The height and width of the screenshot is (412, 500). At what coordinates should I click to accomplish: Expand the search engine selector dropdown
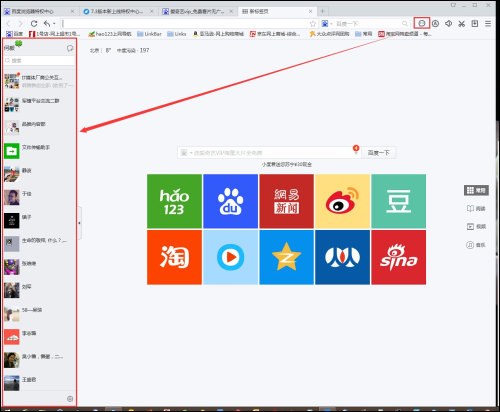point(331,24)
